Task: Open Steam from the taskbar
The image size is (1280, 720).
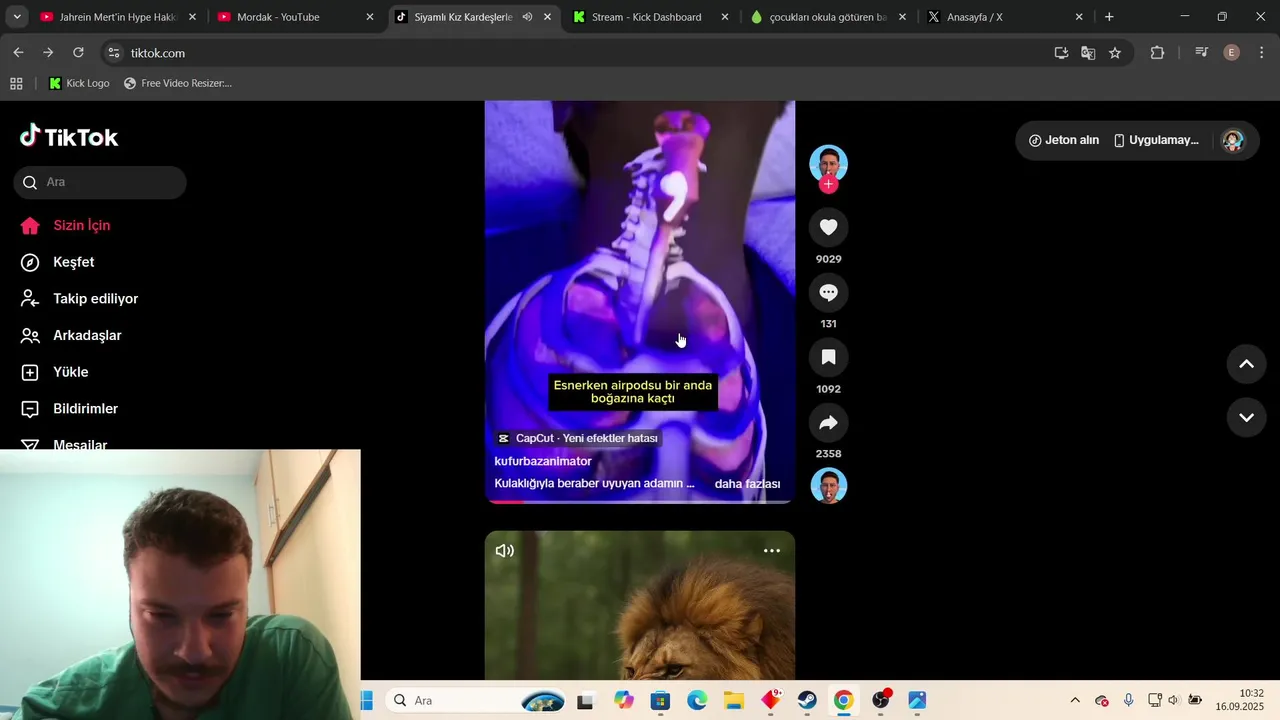Action: coord(806,700)
